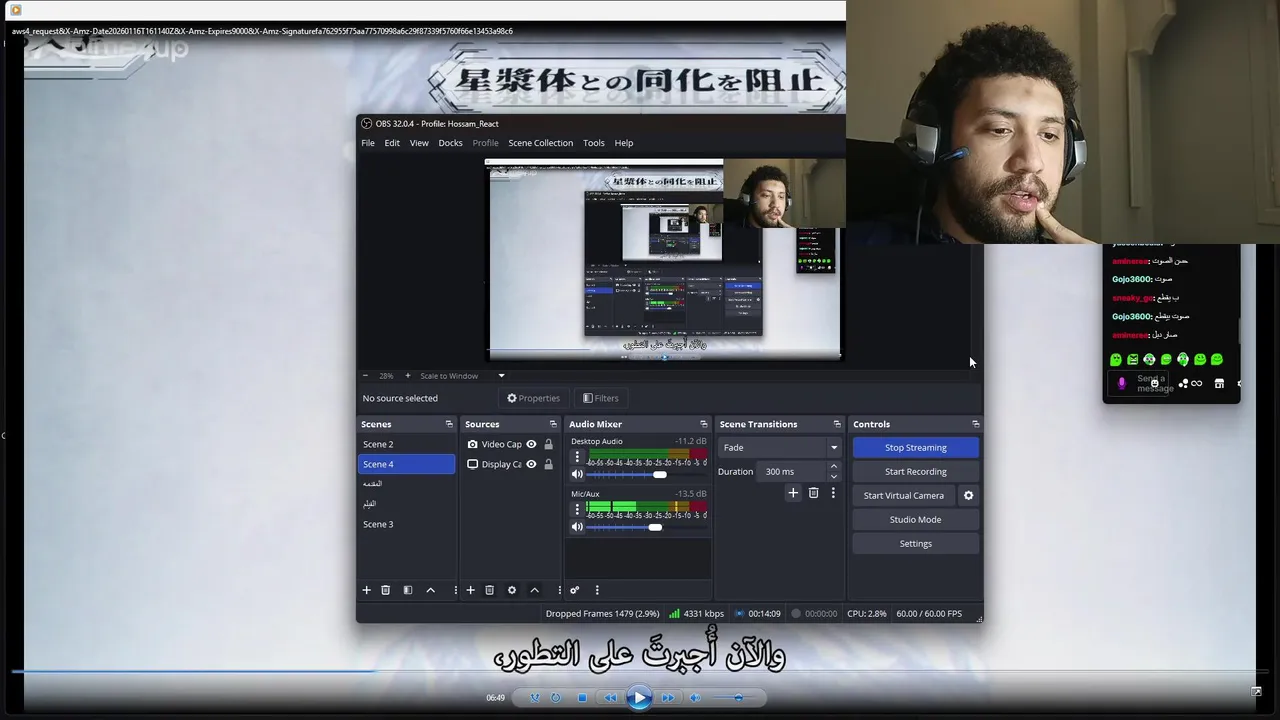The height and width of the screenshot is (720, 1280).
Task: Increase transition duration with the up arrow
Action: tap(833, 467)
